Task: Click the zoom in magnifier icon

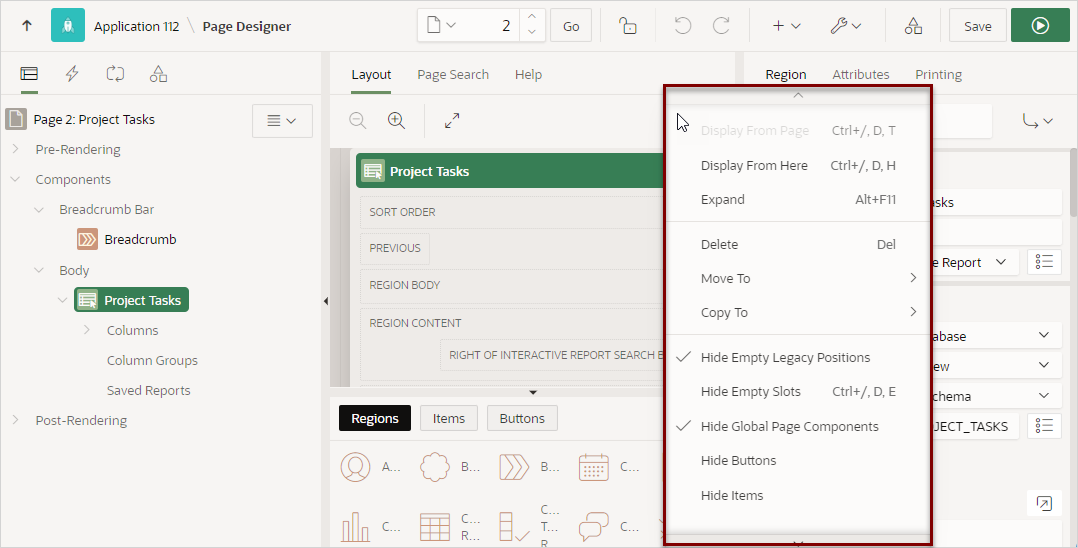Action: pos(396,120)
